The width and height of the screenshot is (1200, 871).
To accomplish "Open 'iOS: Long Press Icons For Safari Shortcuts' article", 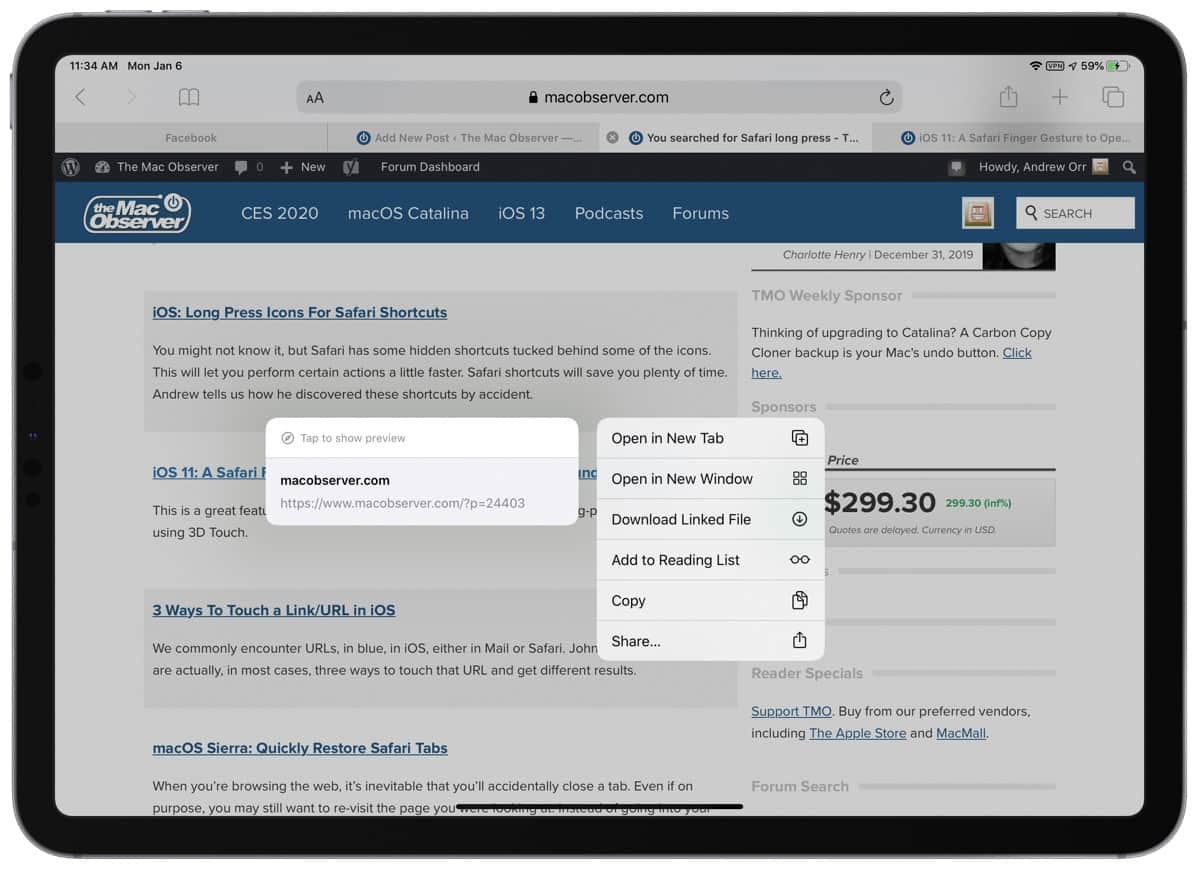I will (x=300, y=312).
